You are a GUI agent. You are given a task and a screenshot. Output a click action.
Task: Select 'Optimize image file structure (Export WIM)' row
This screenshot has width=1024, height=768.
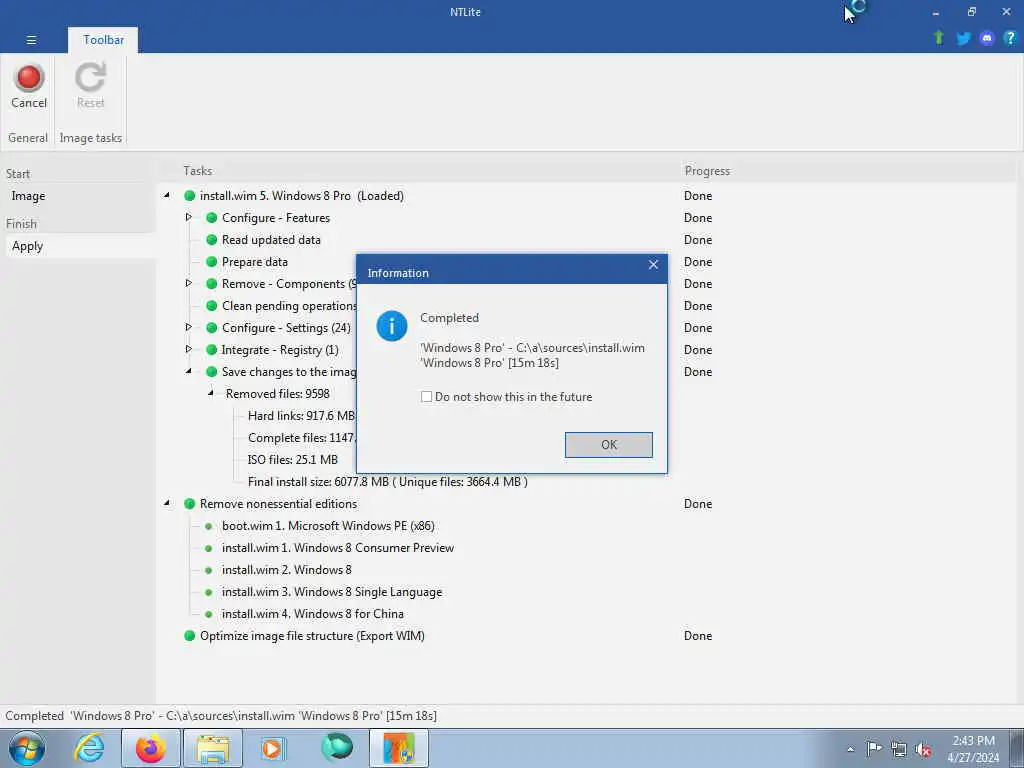pyautogui.click(x=312, y=635)
